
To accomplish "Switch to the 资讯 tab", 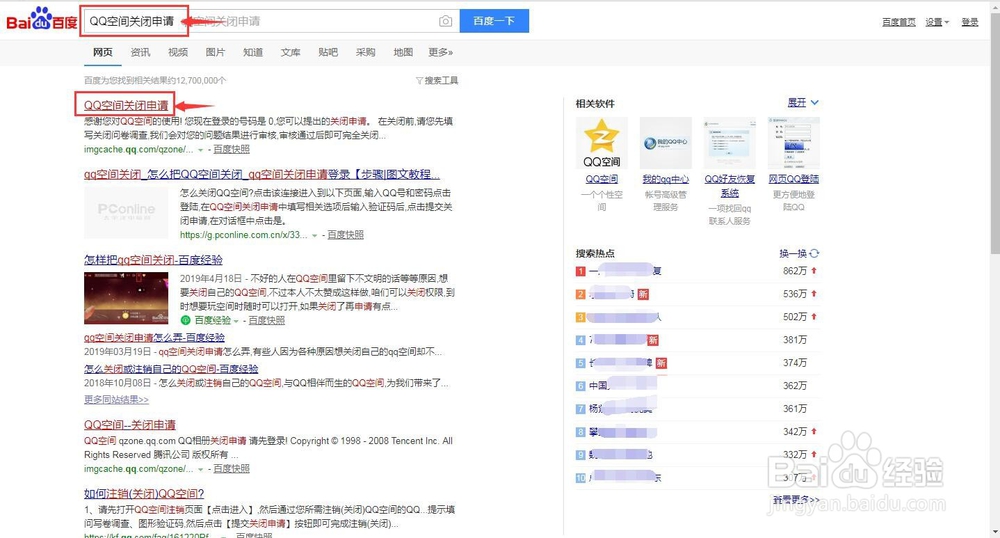I will click(x=140, y=52).
